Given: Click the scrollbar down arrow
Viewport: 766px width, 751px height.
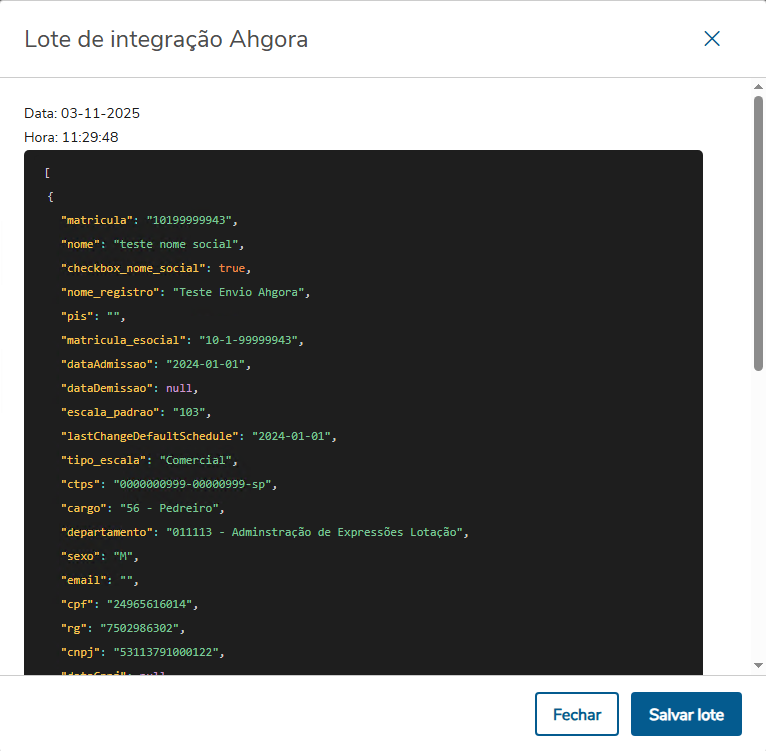Looking at the screenshot, I should (x=758, y=665).
